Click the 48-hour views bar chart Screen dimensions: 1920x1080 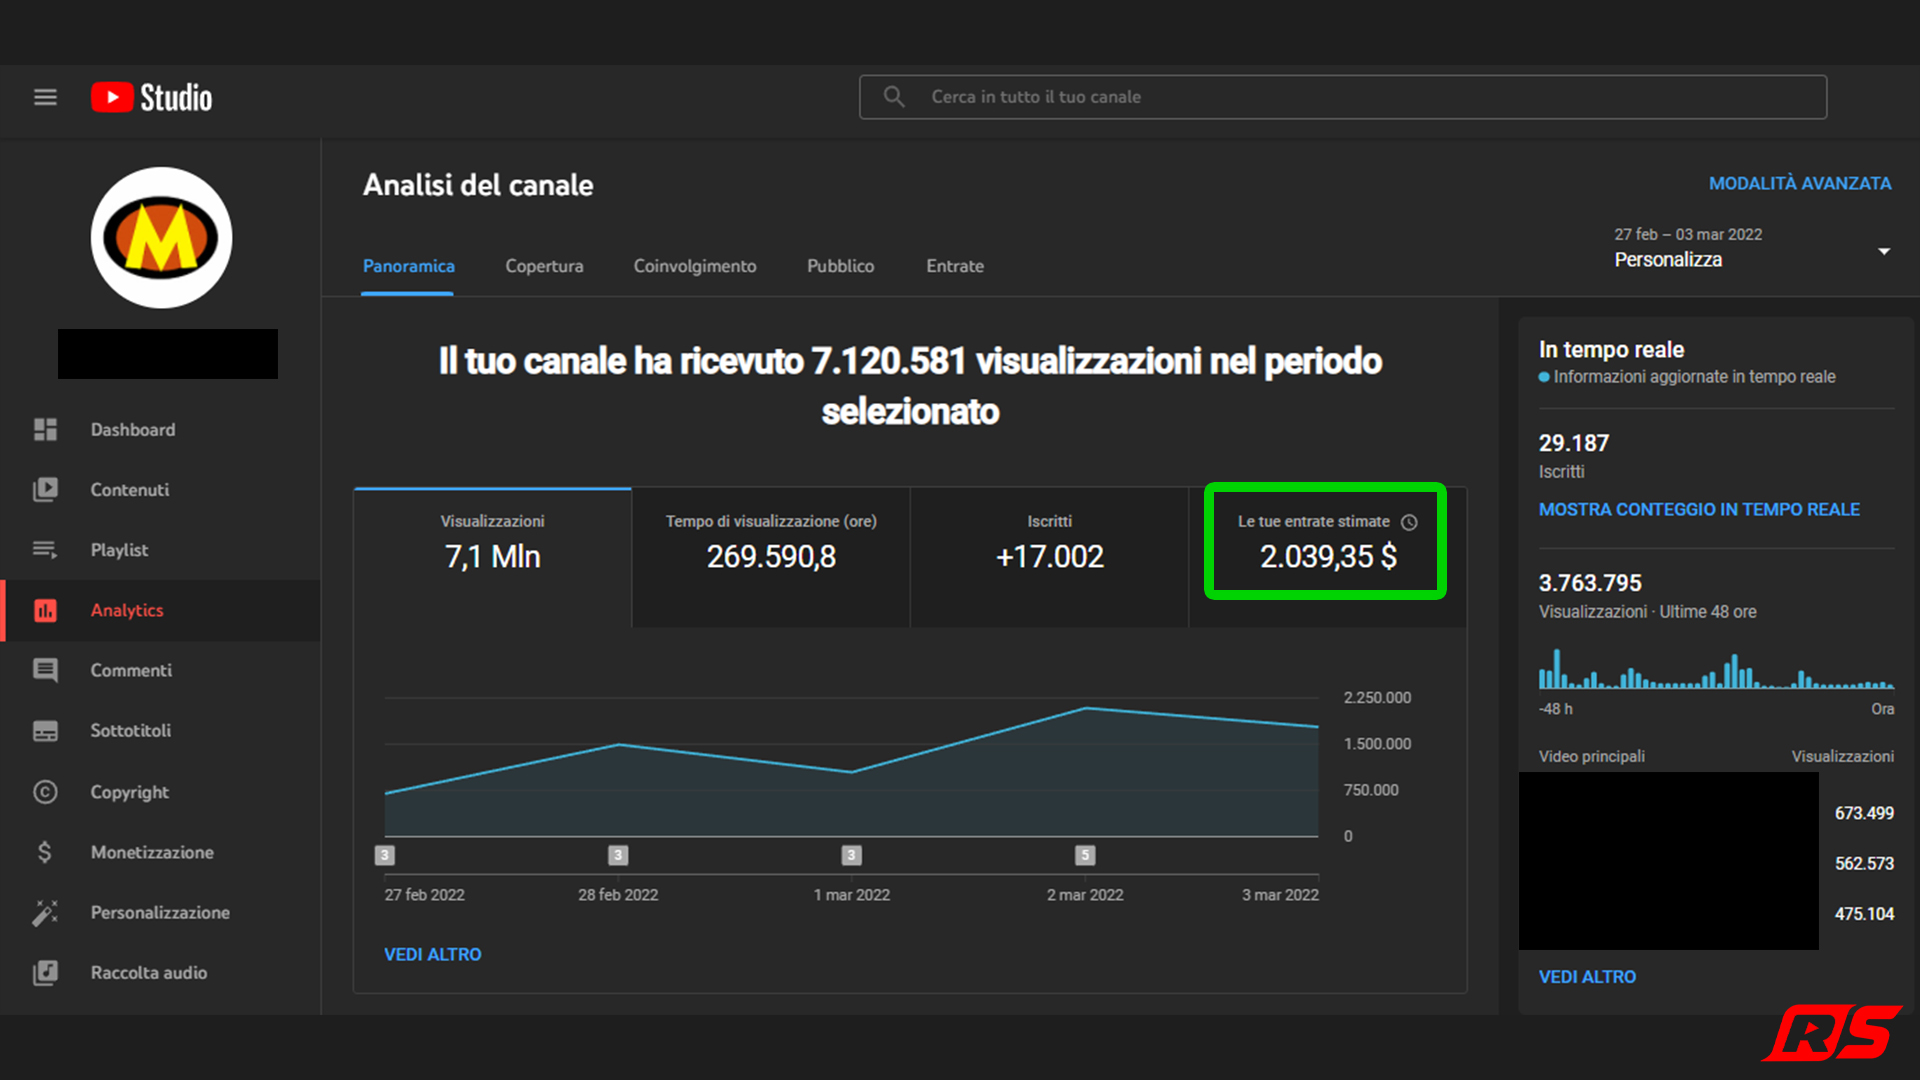click(x=1716, y=669)
